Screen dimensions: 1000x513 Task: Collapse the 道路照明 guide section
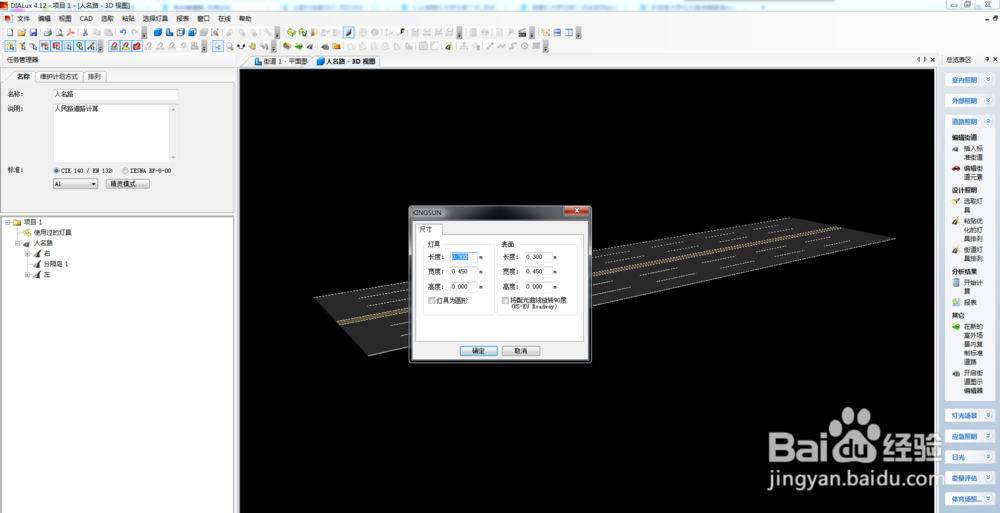(x=988, y=121)
